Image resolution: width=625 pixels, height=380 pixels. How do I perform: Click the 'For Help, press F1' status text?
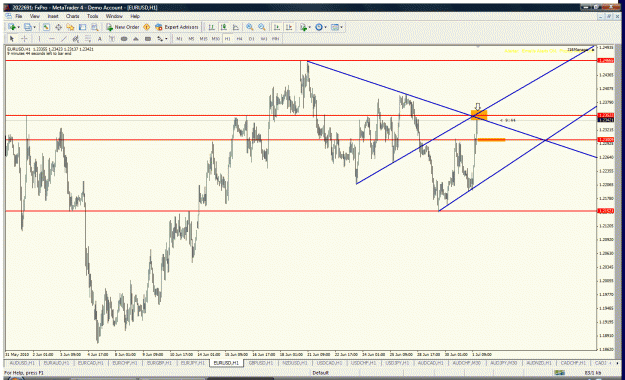[24, 373]
